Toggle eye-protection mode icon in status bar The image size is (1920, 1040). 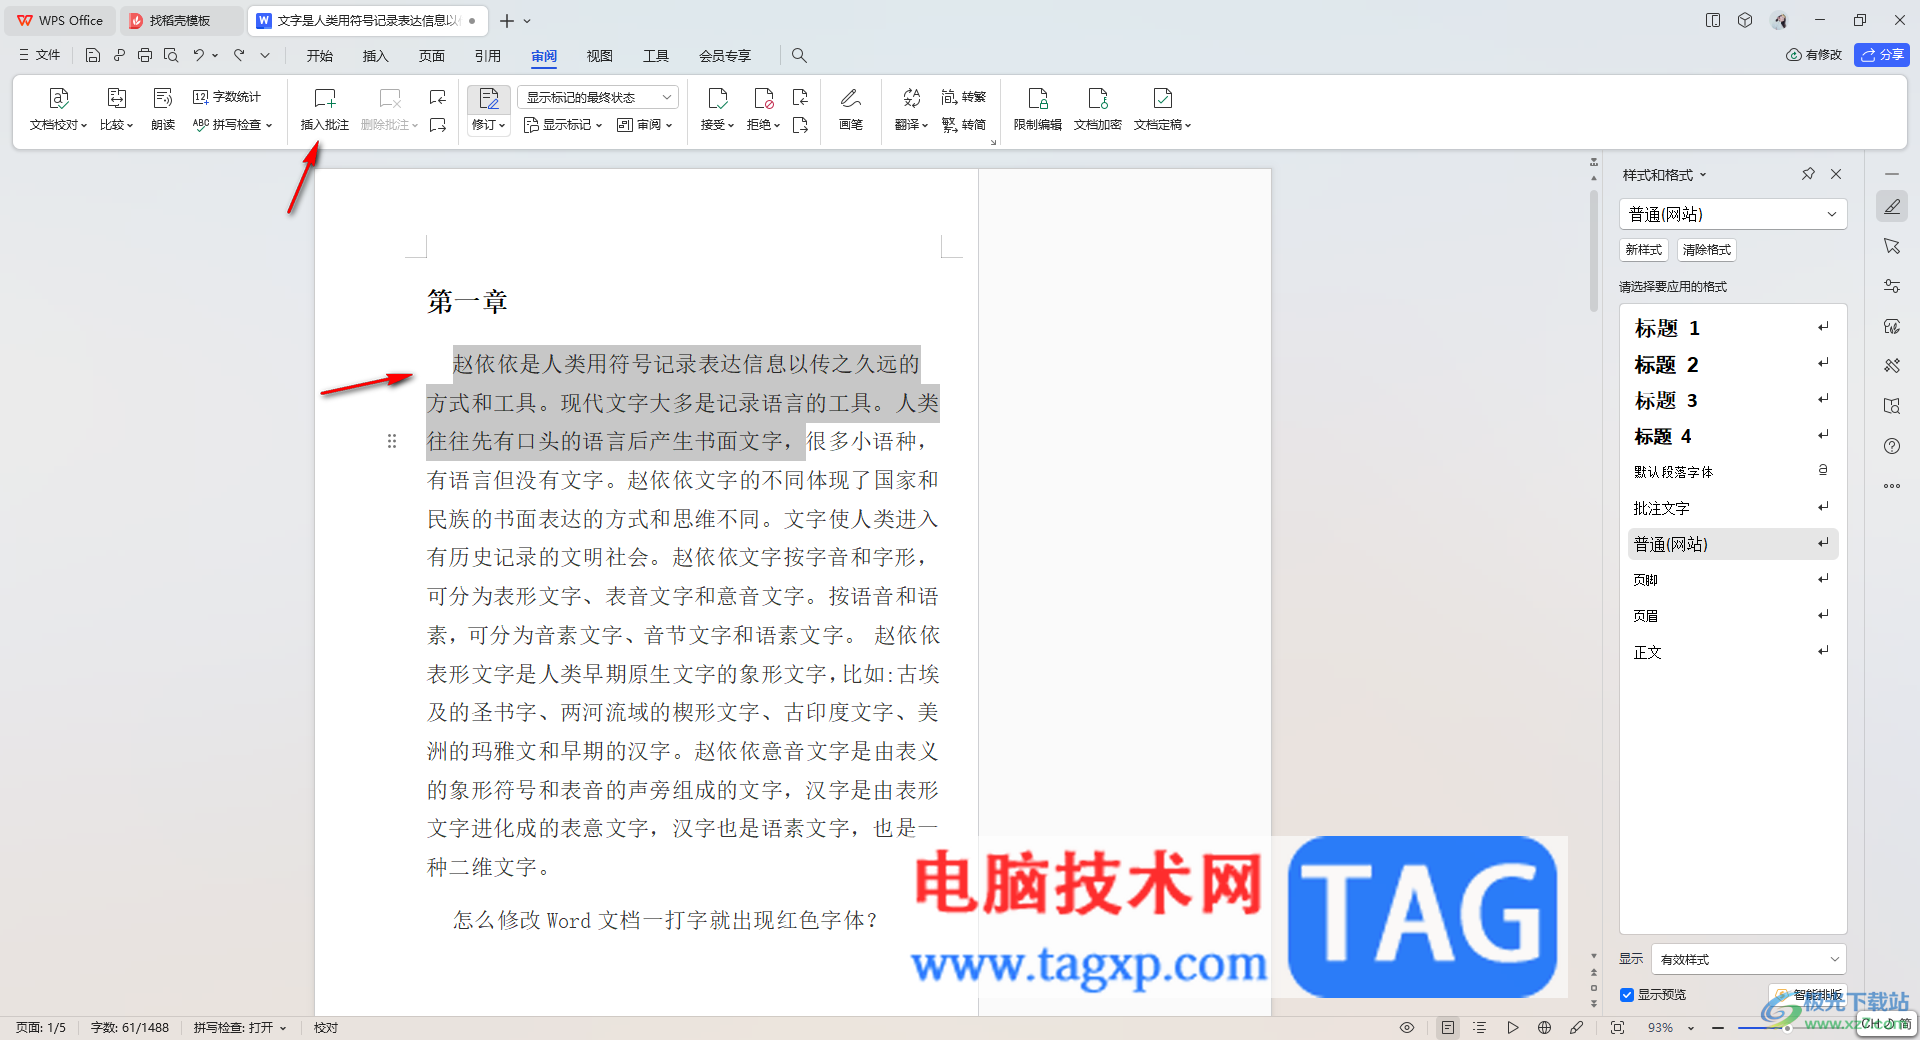click(1407, 1028)
